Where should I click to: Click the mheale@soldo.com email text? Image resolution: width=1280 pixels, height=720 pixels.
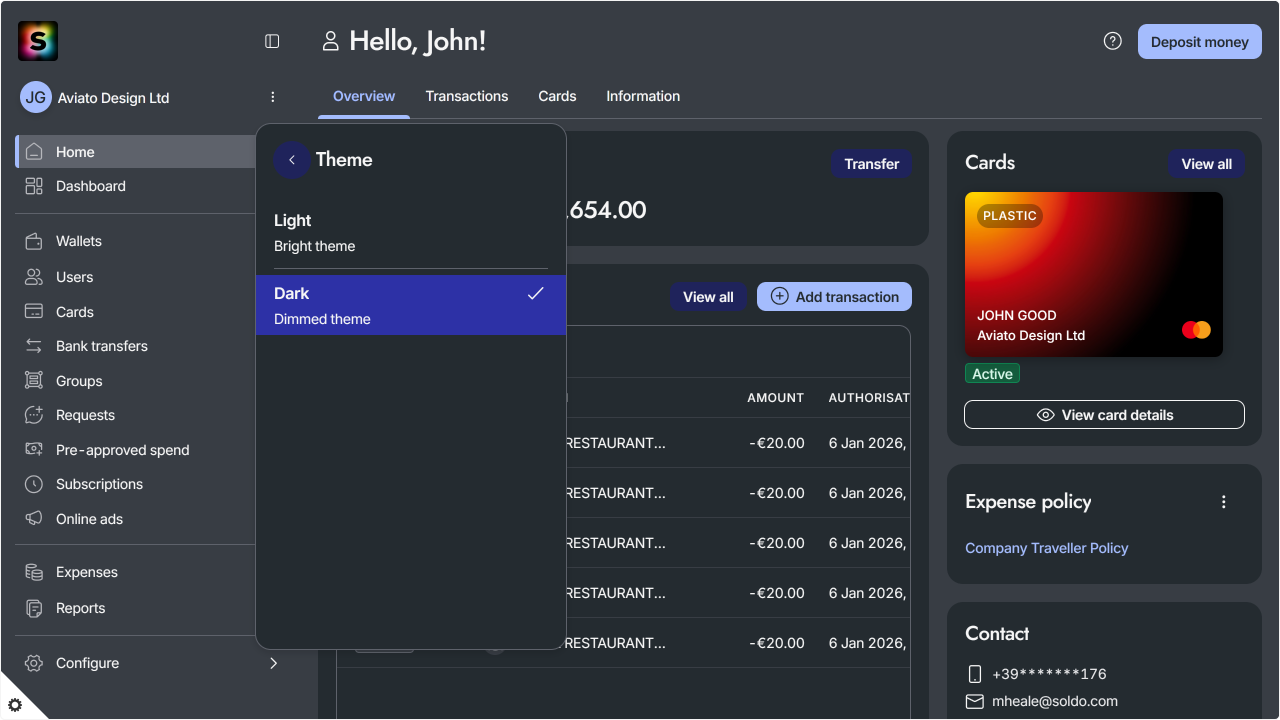pyautogui.click(x=1055, y=701)
